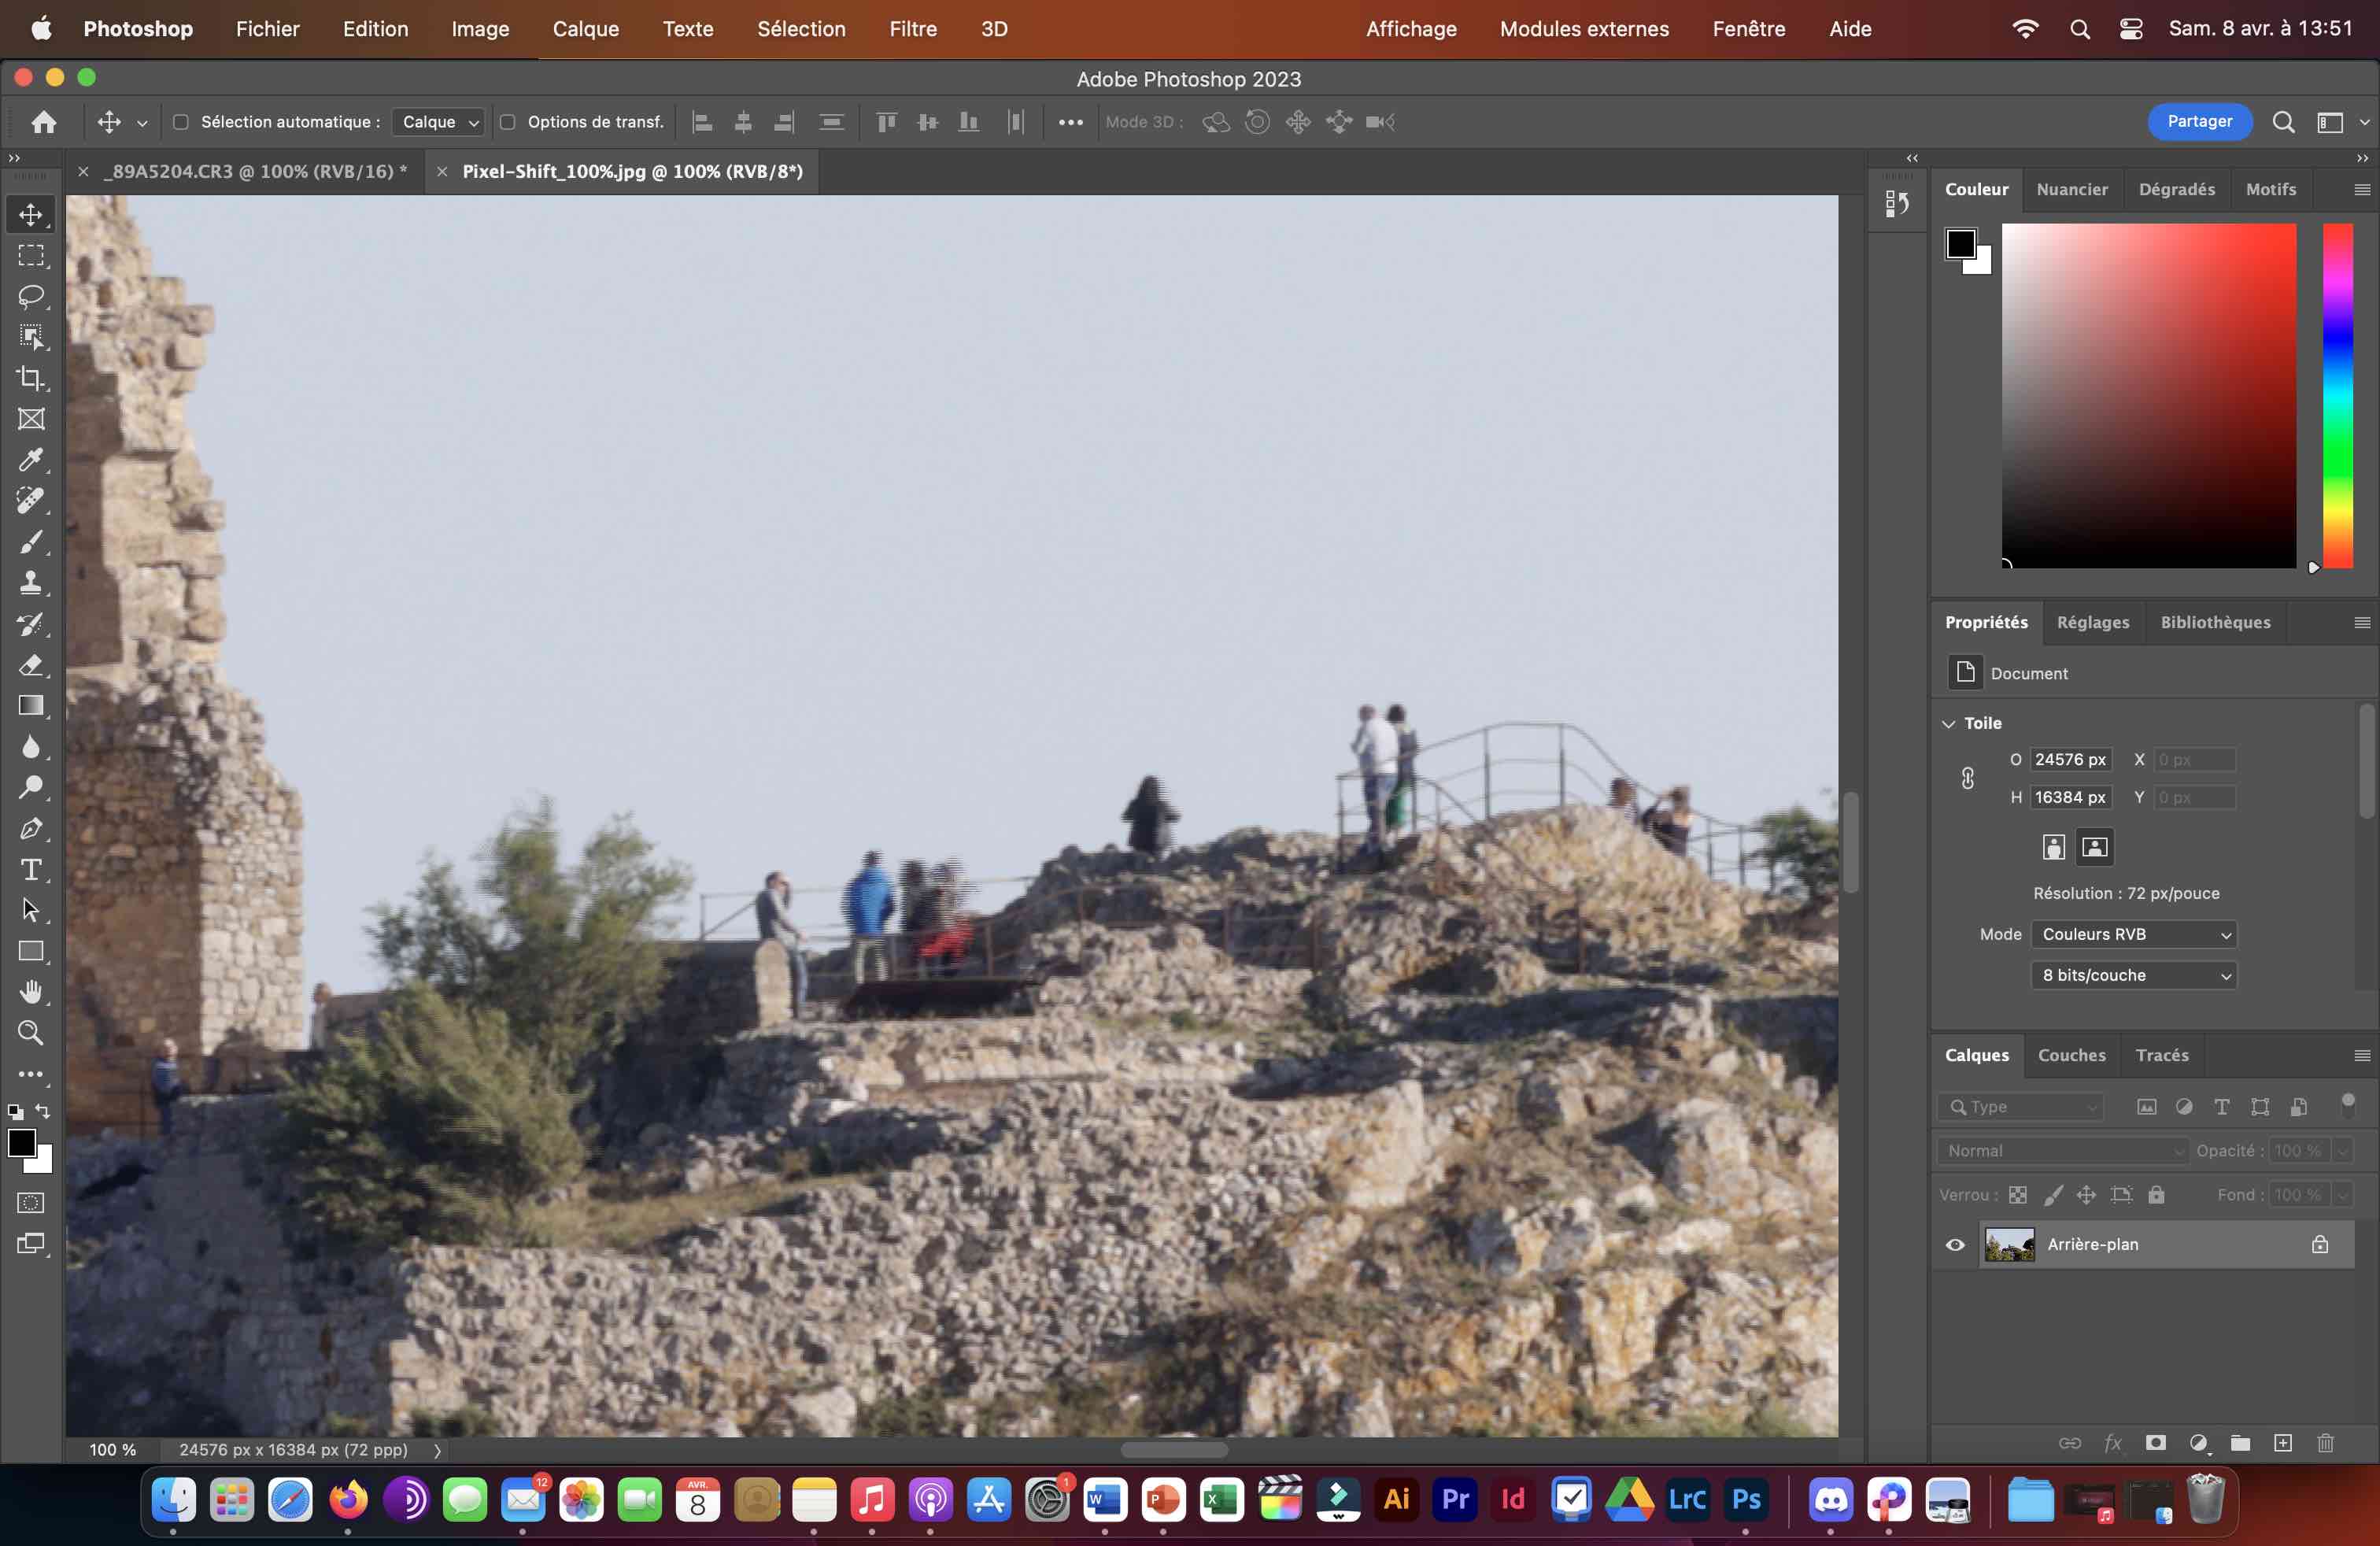Screen dimensions: 2380x1546
Task: Create a new layer icon
Action: pos(2283,1443)
